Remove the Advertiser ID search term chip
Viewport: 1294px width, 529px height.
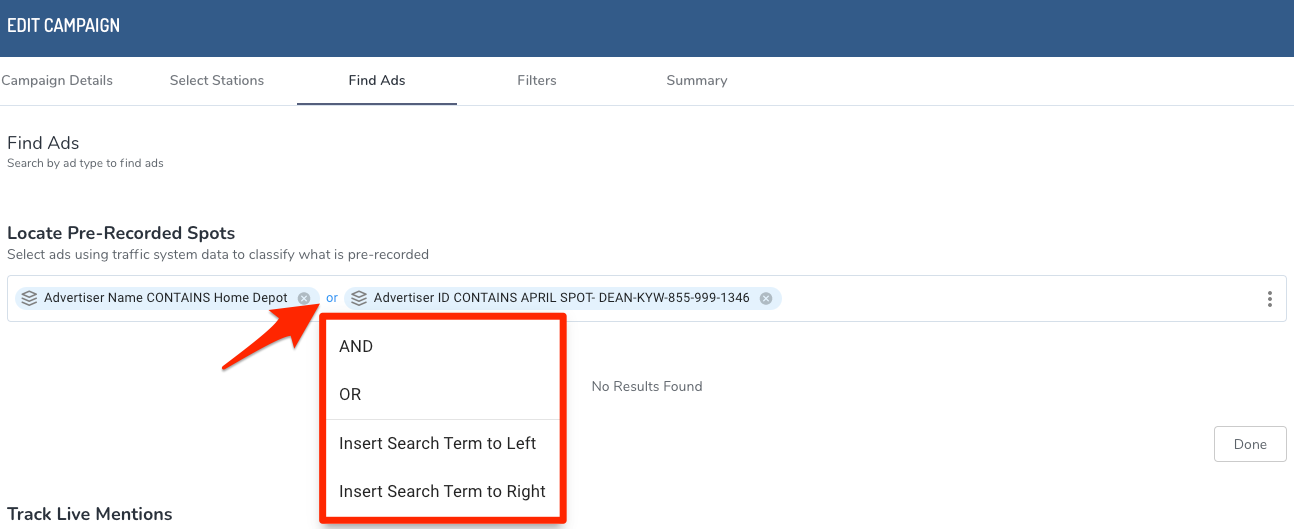(766, 298)
